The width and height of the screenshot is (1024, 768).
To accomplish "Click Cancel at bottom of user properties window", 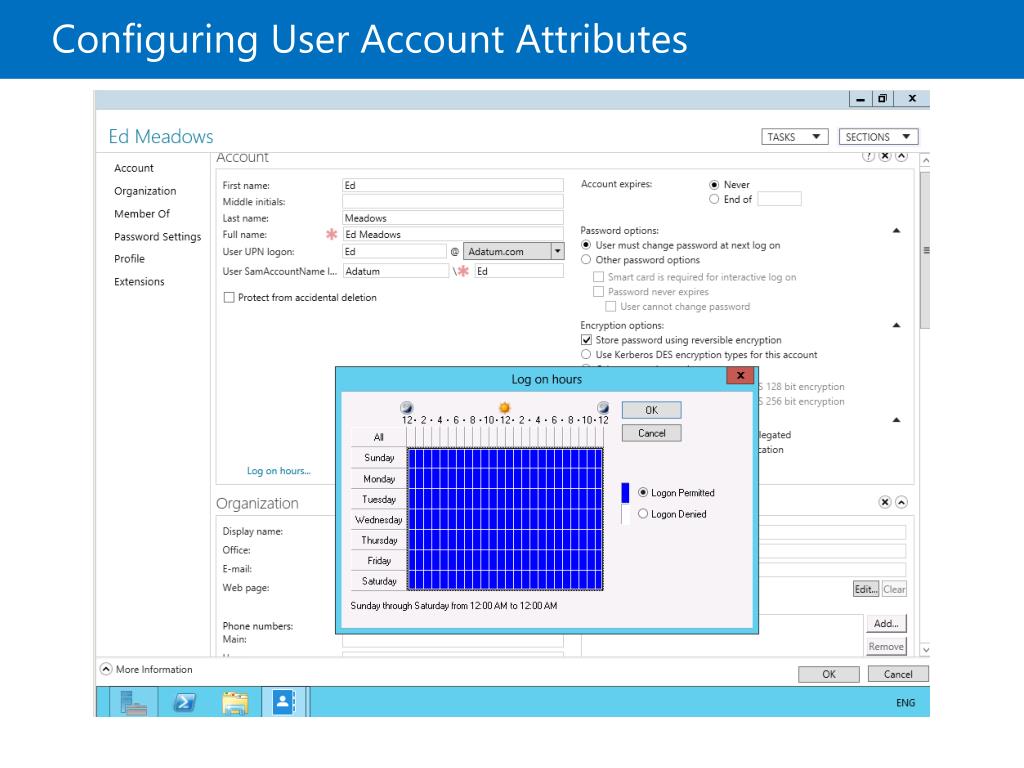I will click(x=898, y=674).
